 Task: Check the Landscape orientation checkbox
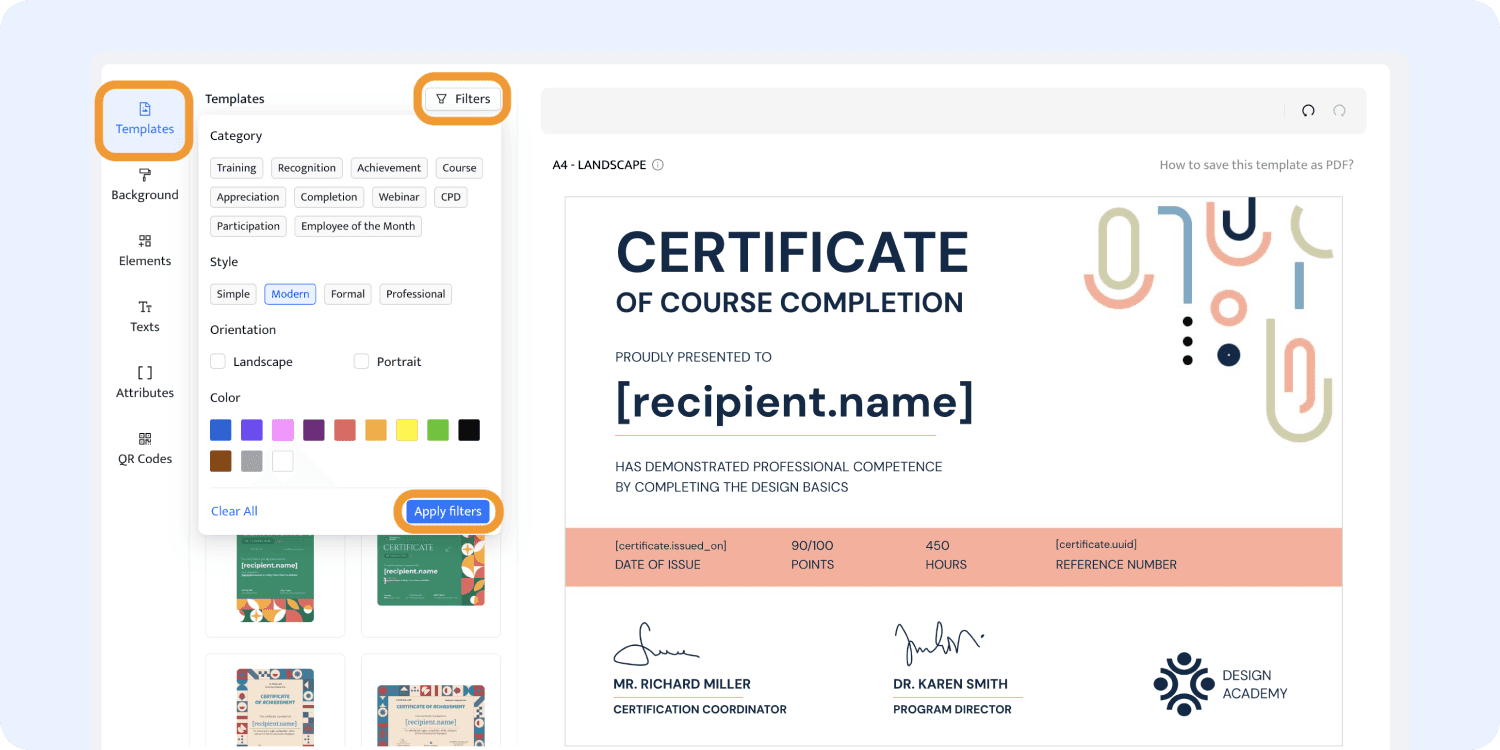coord(218,362)
